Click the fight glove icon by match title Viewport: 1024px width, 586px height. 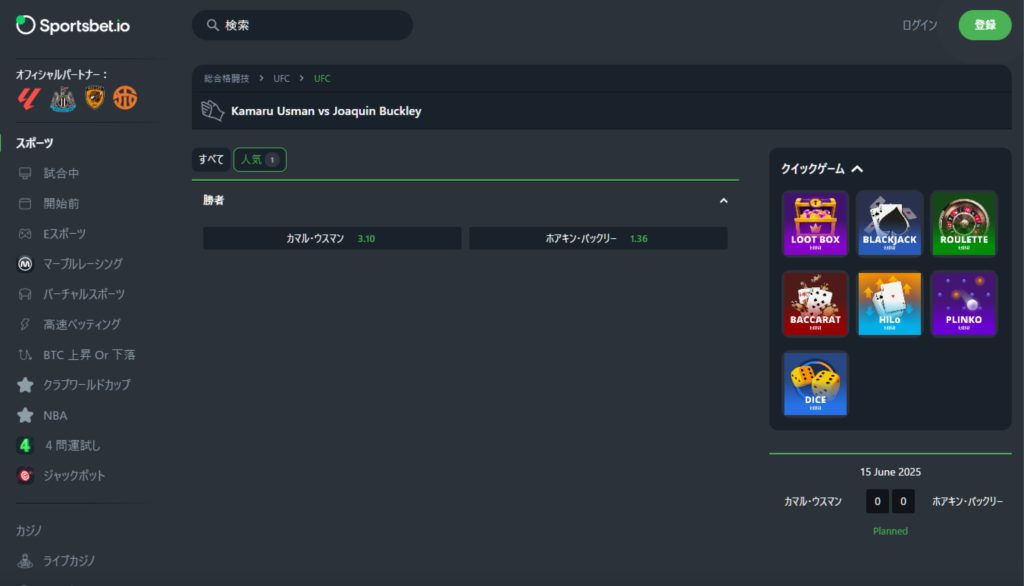coord(212,110)
